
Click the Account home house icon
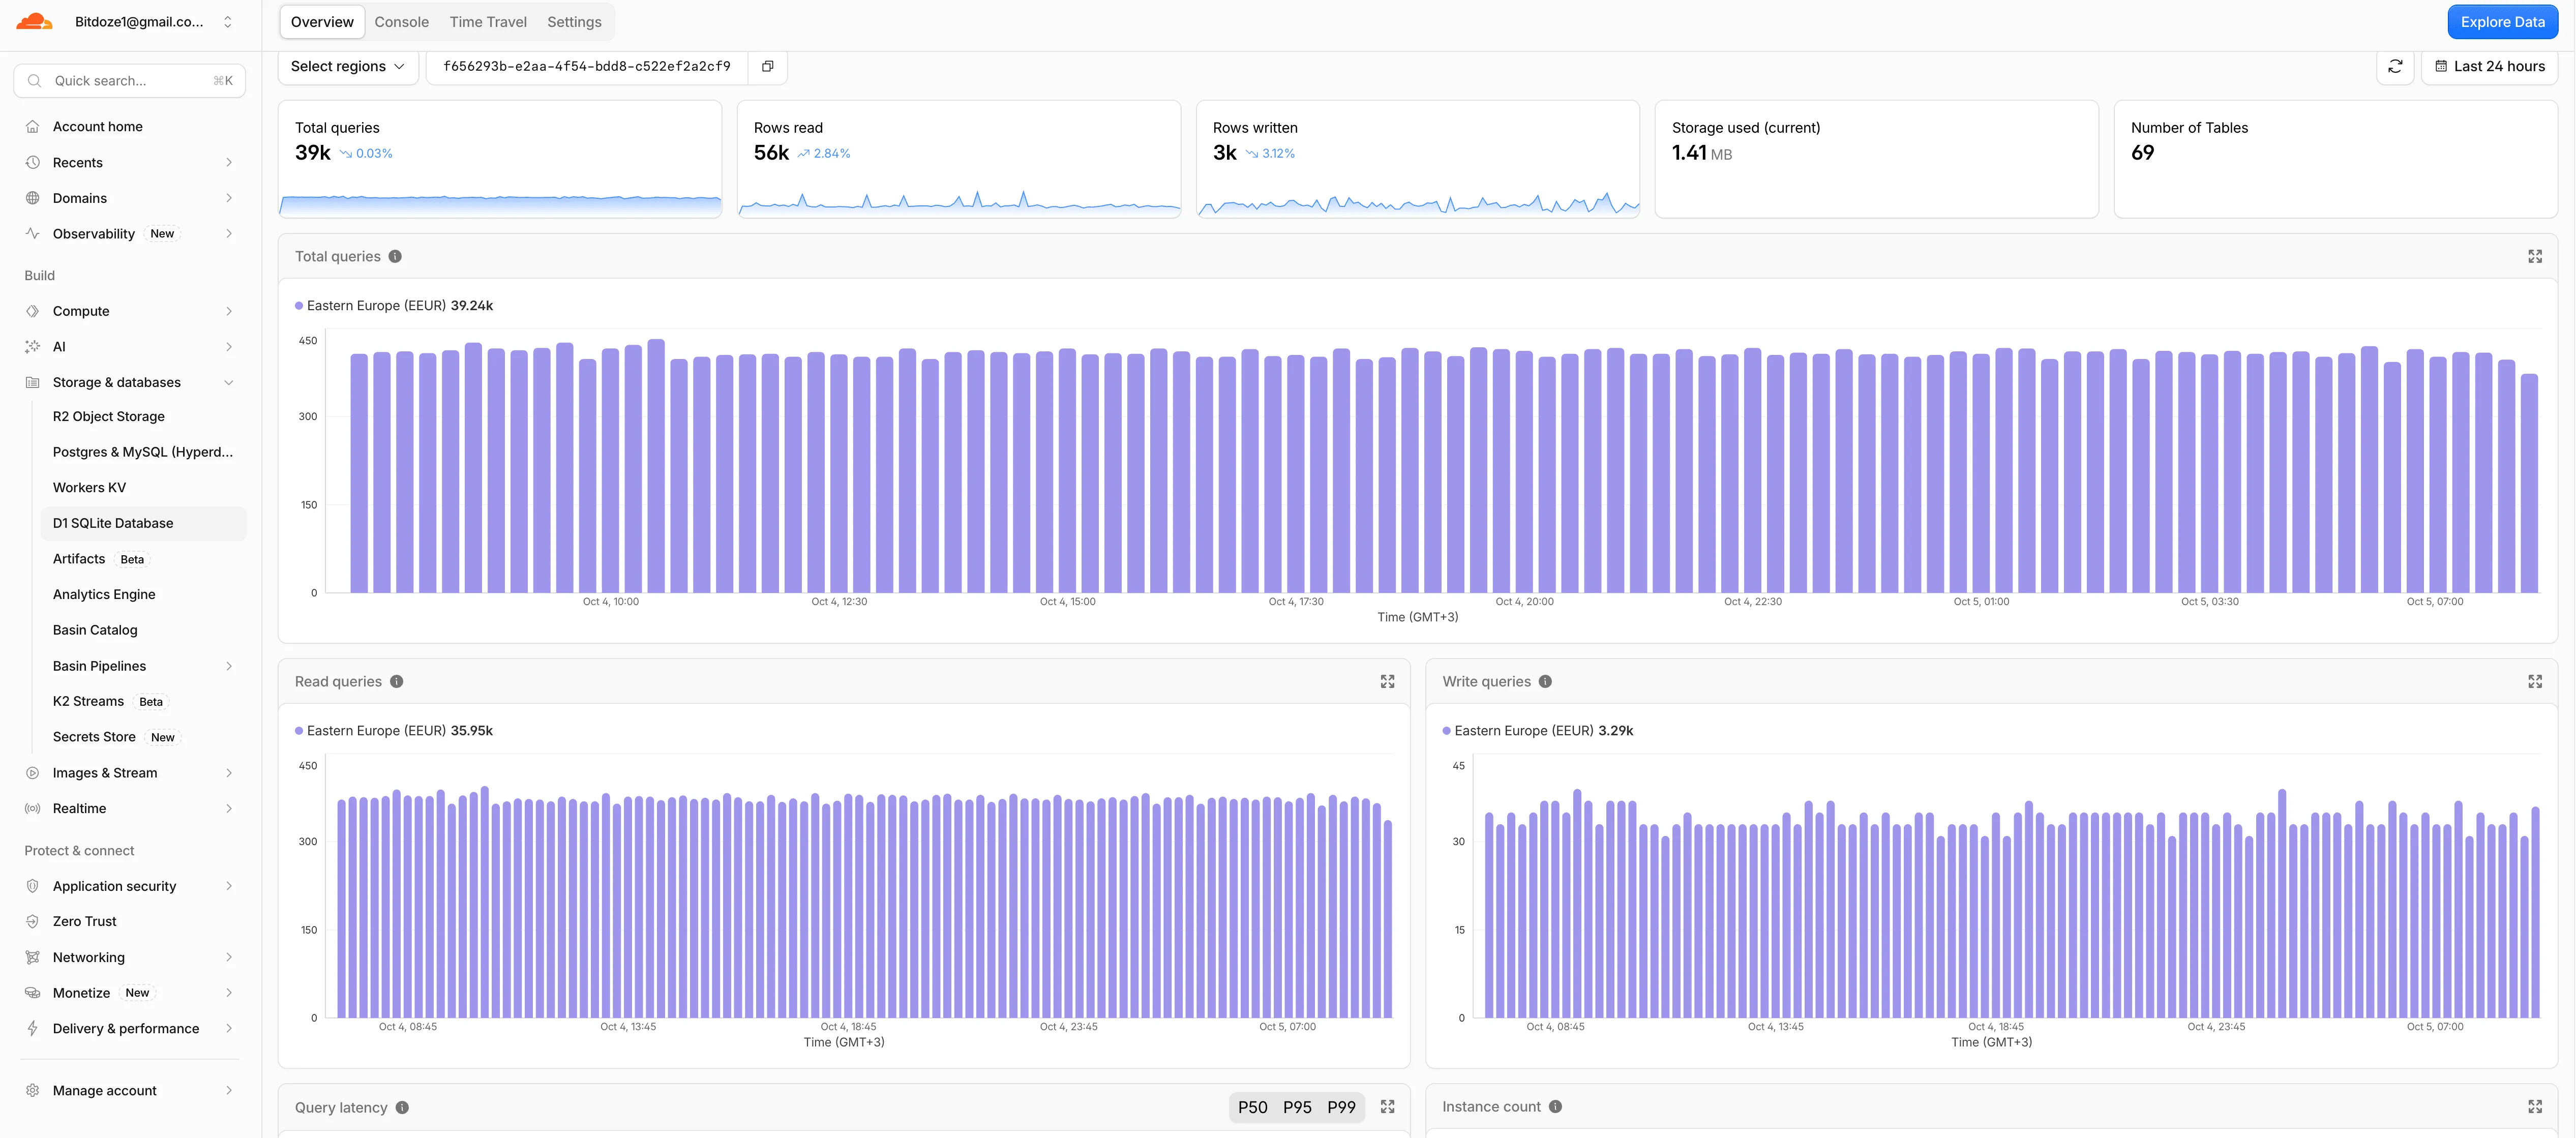tap(32, 126)
